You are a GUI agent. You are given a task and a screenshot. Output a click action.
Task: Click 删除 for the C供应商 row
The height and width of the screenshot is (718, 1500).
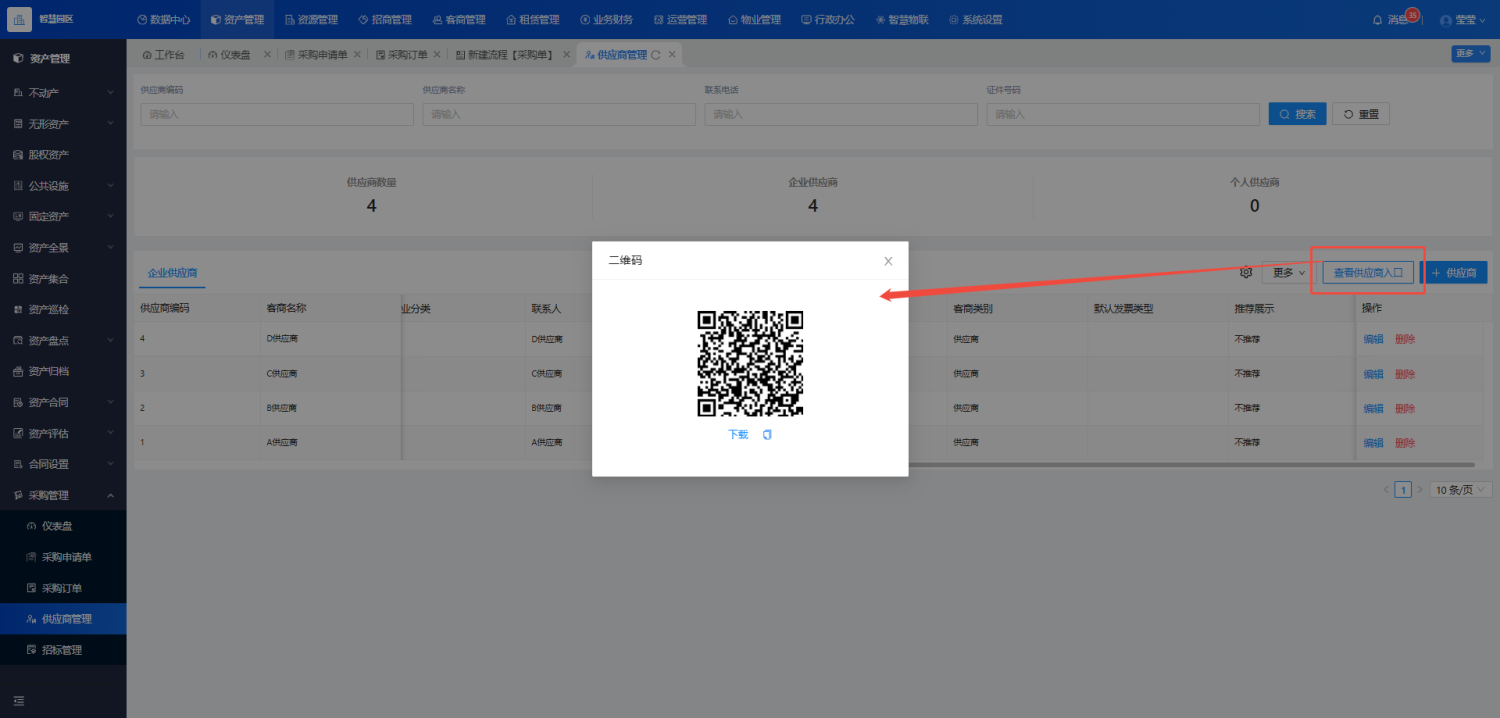(1405, 374)
